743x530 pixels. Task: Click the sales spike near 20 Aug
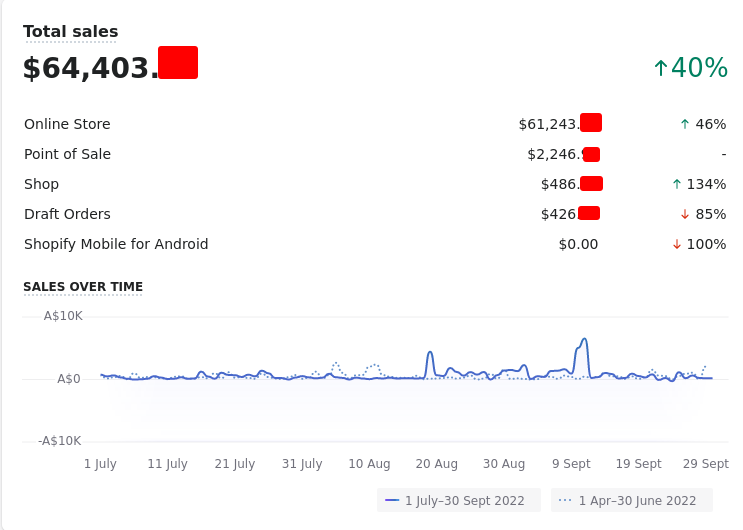click(x=430, y=353)
